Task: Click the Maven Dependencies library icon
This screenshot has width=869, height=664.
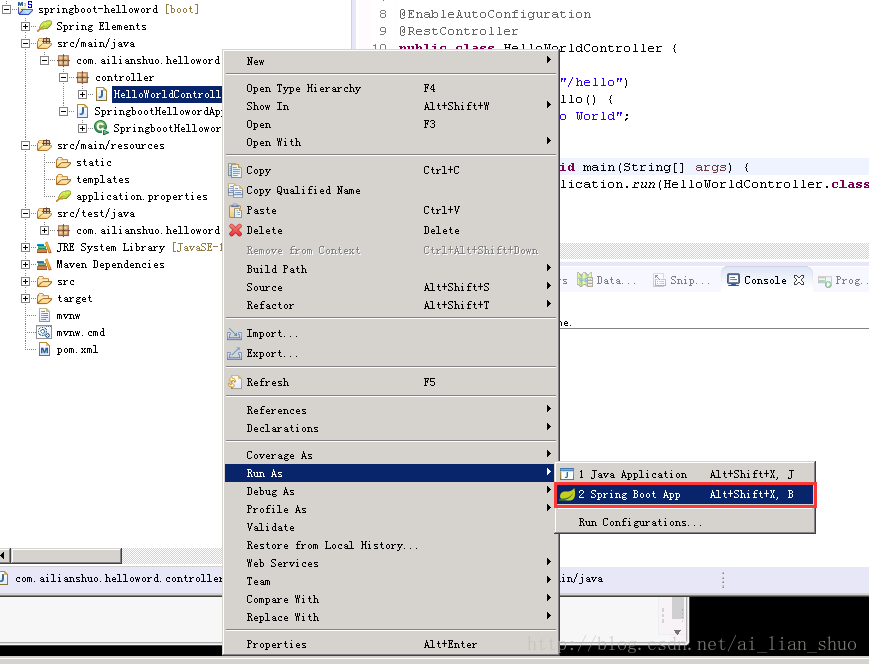Action: (44, 264)
